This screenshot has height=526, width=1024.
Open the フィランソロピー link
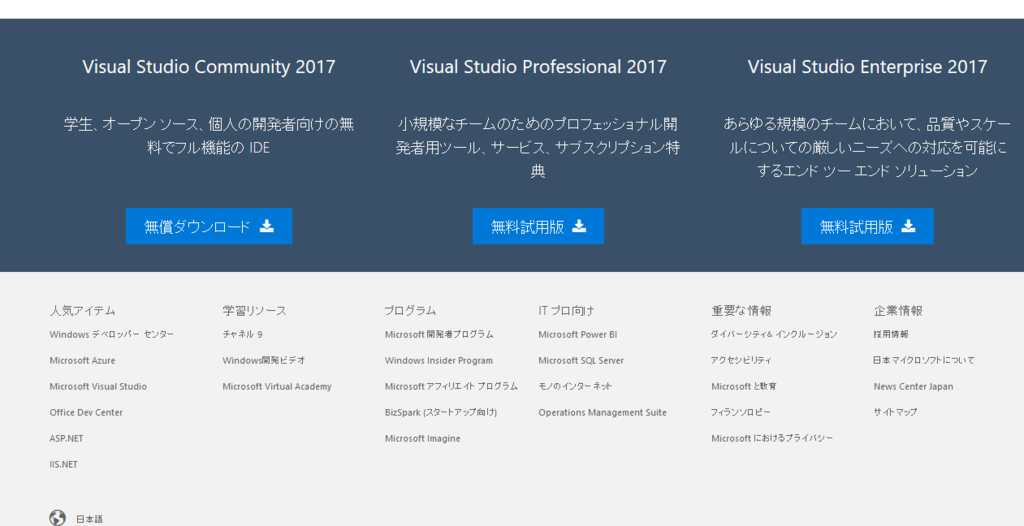click(741, 413)
